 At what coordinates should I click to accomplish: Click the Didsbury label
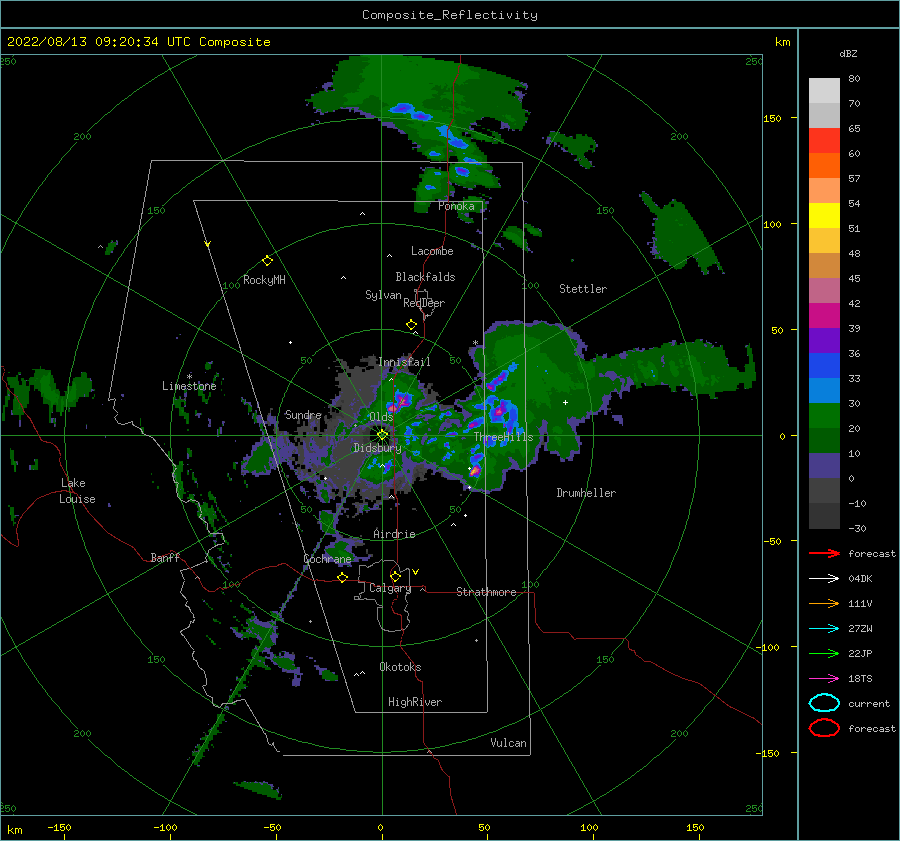coord(377,448)
